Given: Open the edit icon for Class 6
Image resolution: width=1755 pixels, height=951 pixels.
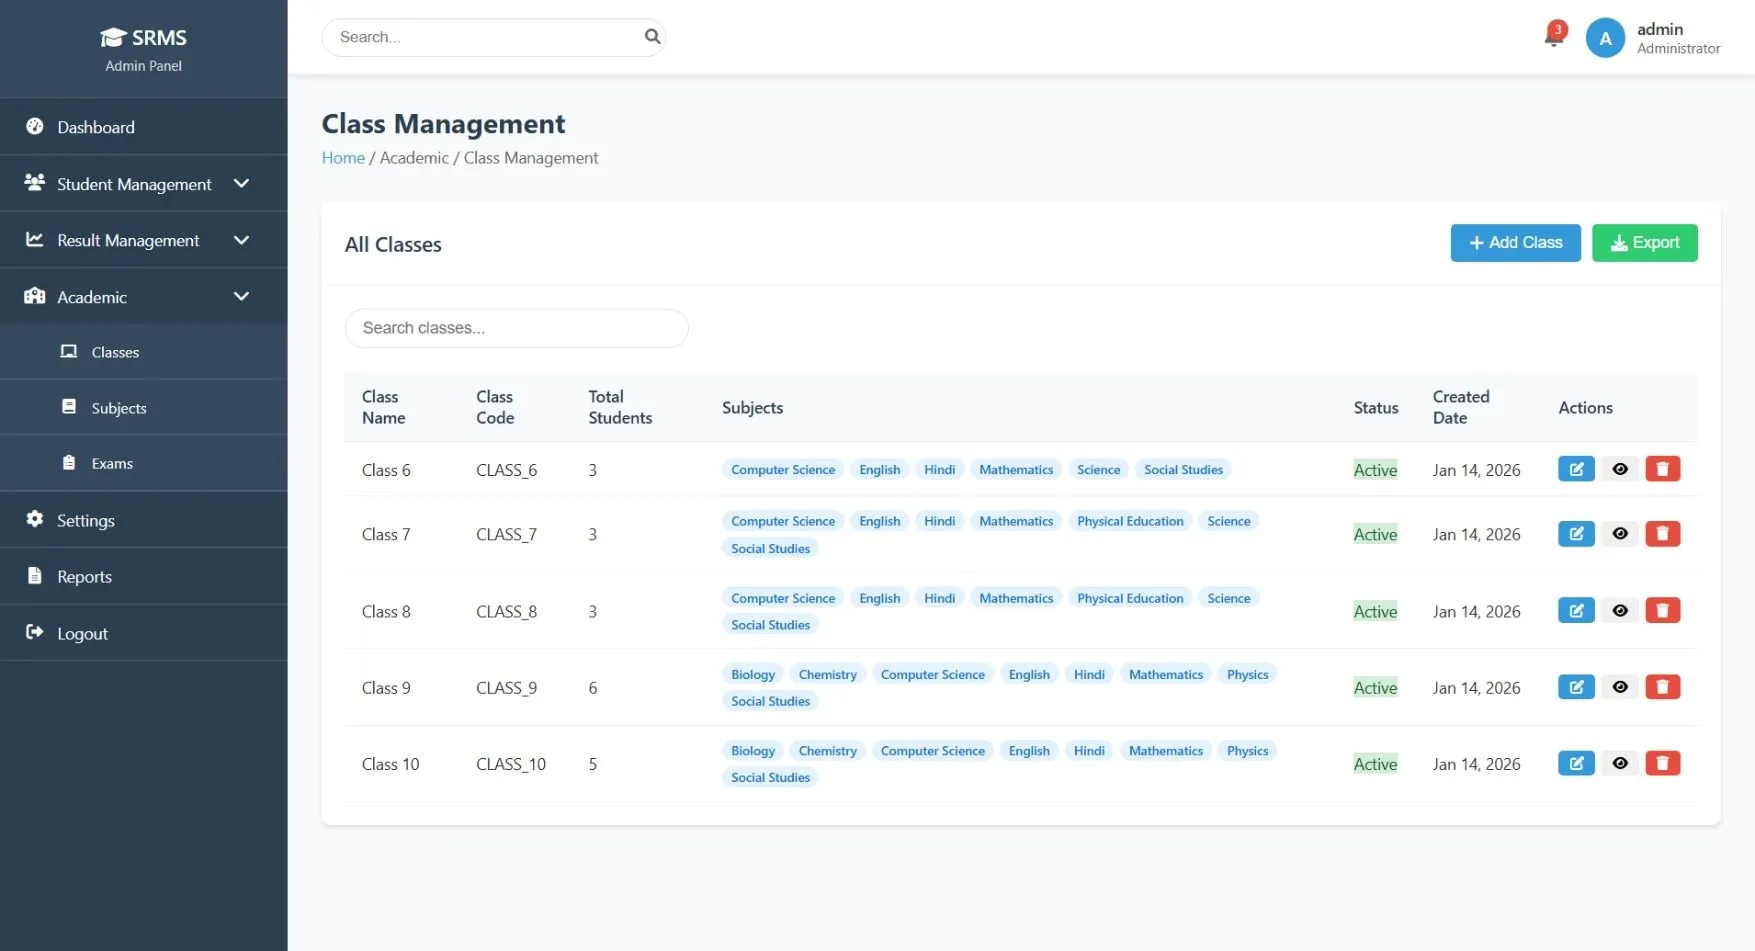Looking at the screenshot, I should 1575,468.
